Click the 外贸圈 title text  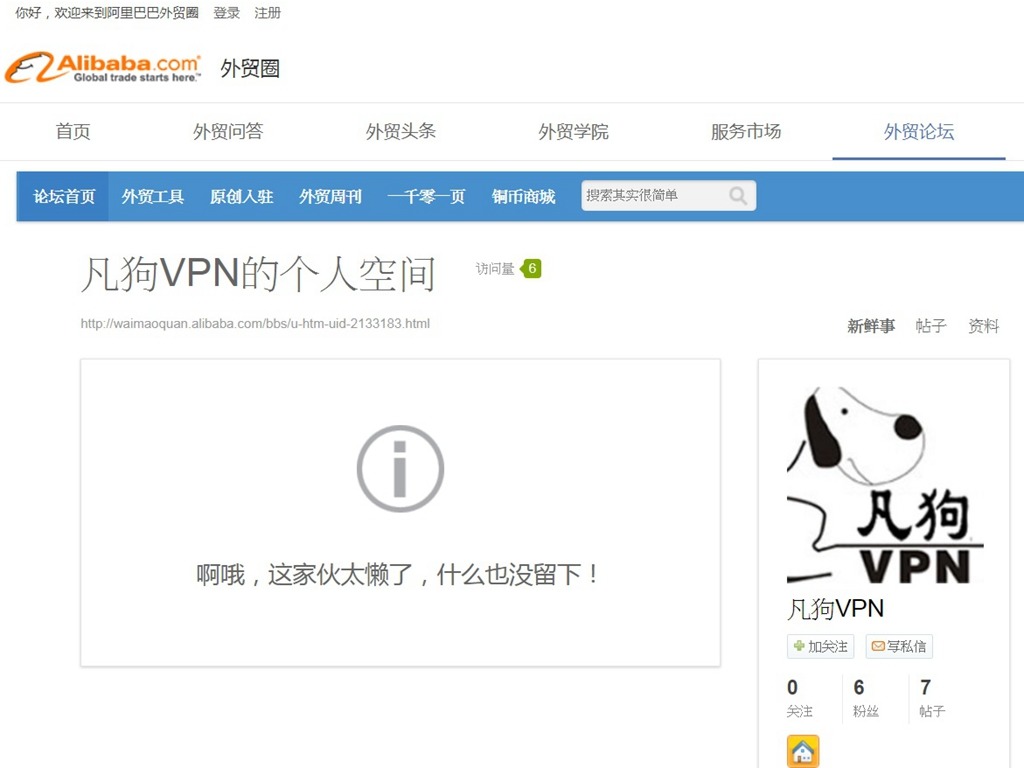250,69
